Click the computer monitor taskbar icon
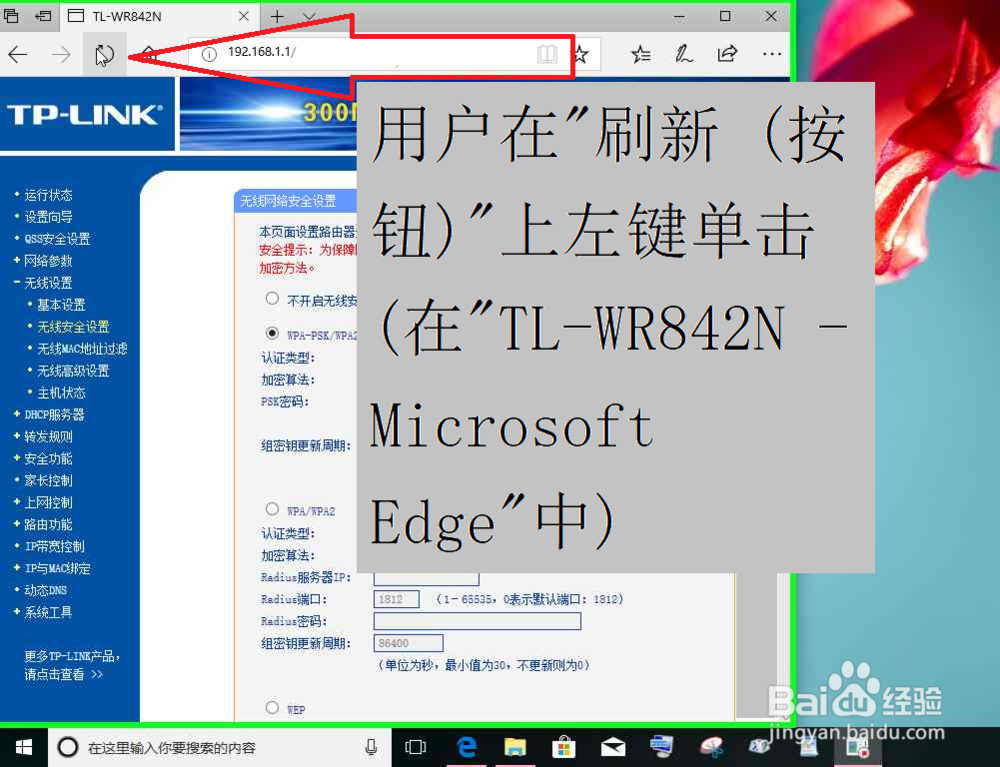This screenshot has width=1000, height=767. coord(661,746)
